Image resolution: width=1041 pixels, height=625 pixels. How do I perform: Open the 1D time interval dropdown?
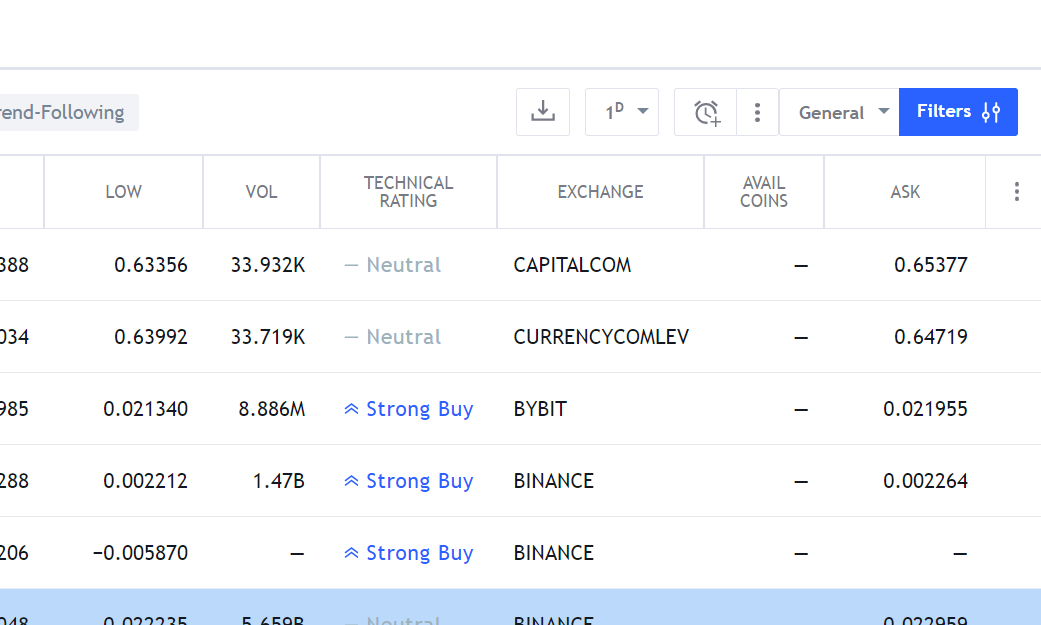pos(621,112)
